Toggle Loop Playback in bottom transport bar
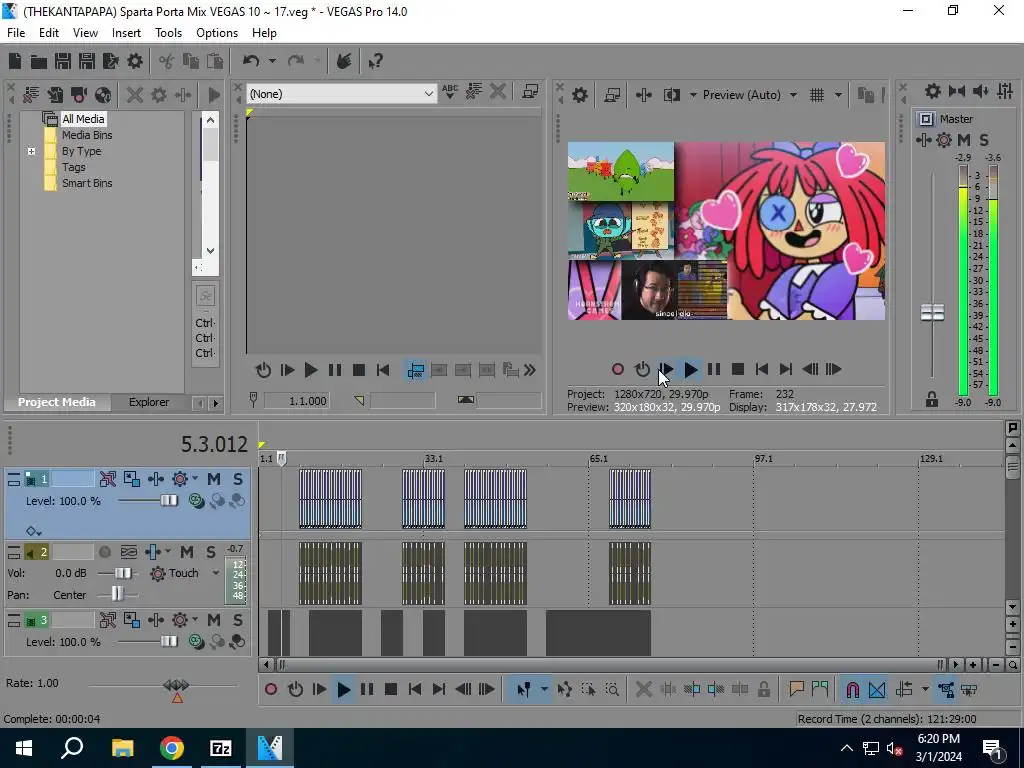1024x768 pixels. point(295,689)
